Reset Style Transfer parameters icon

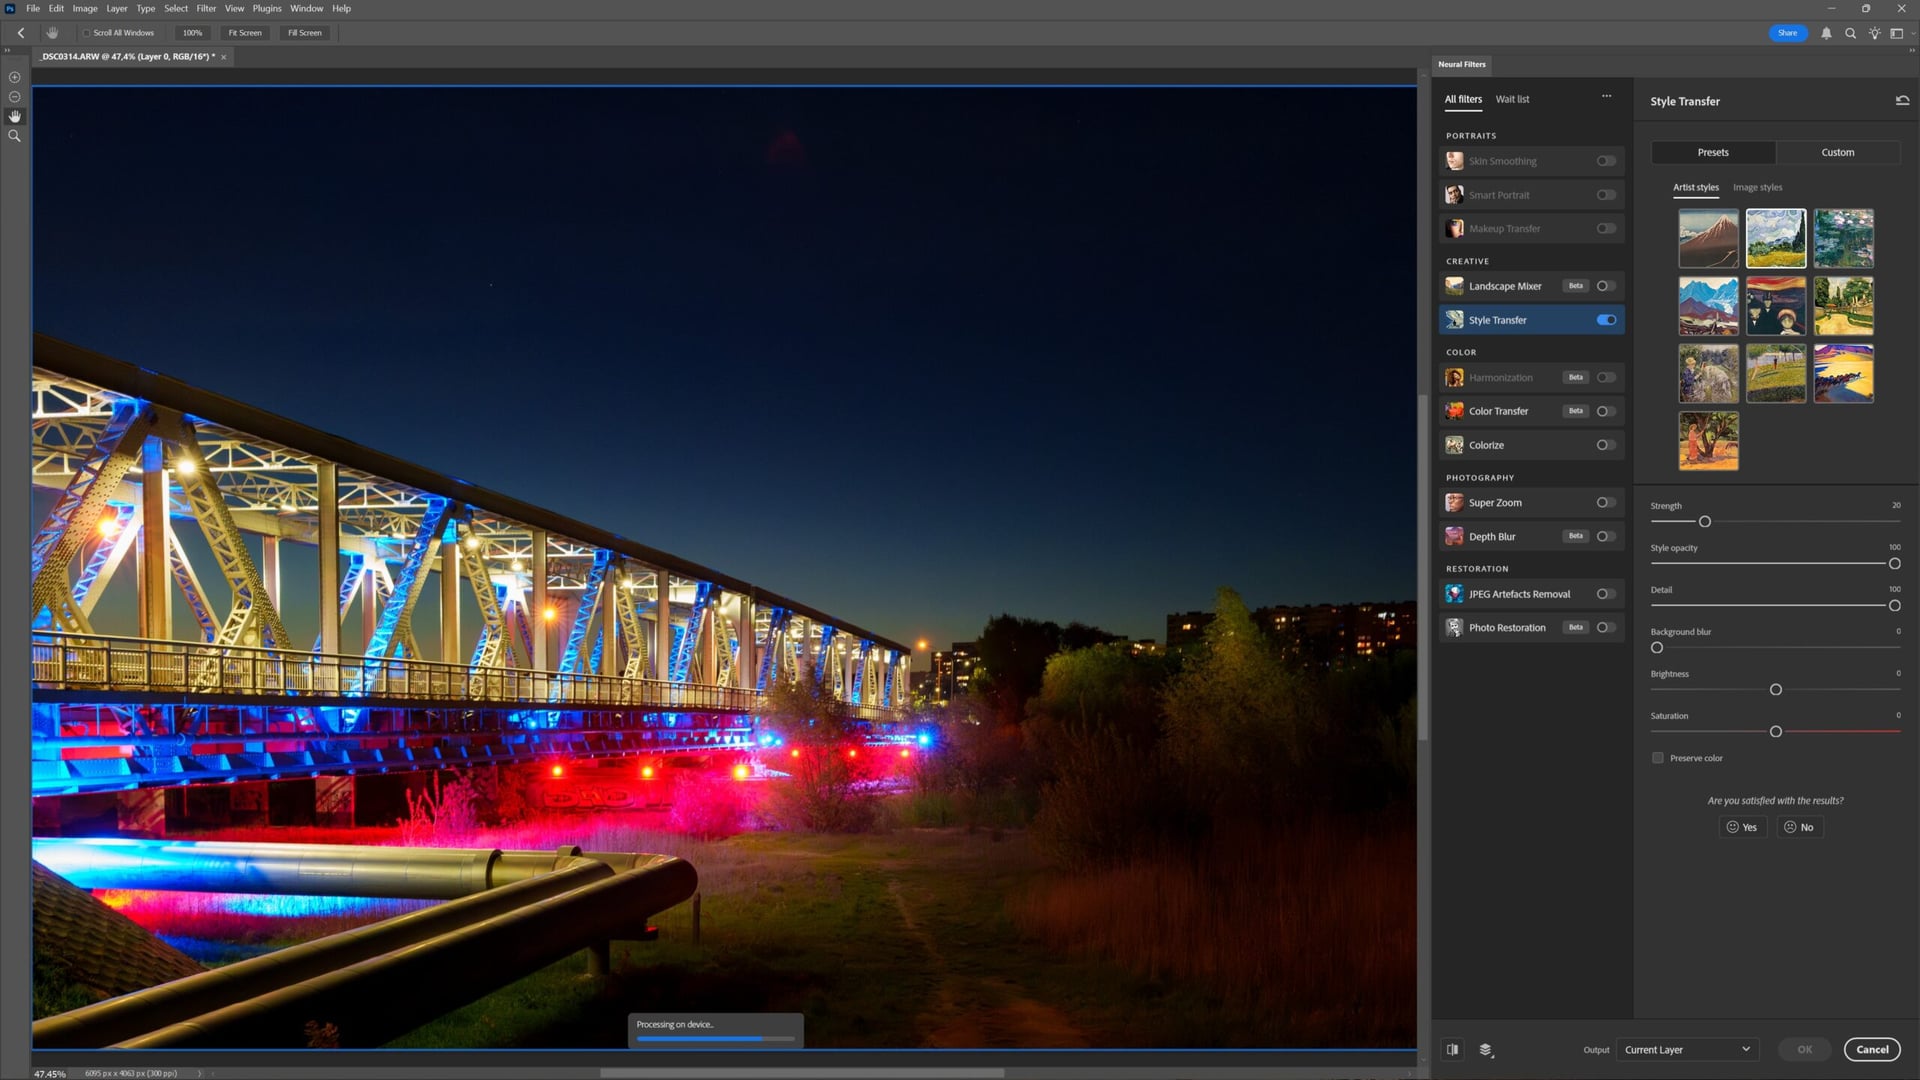1902,101
